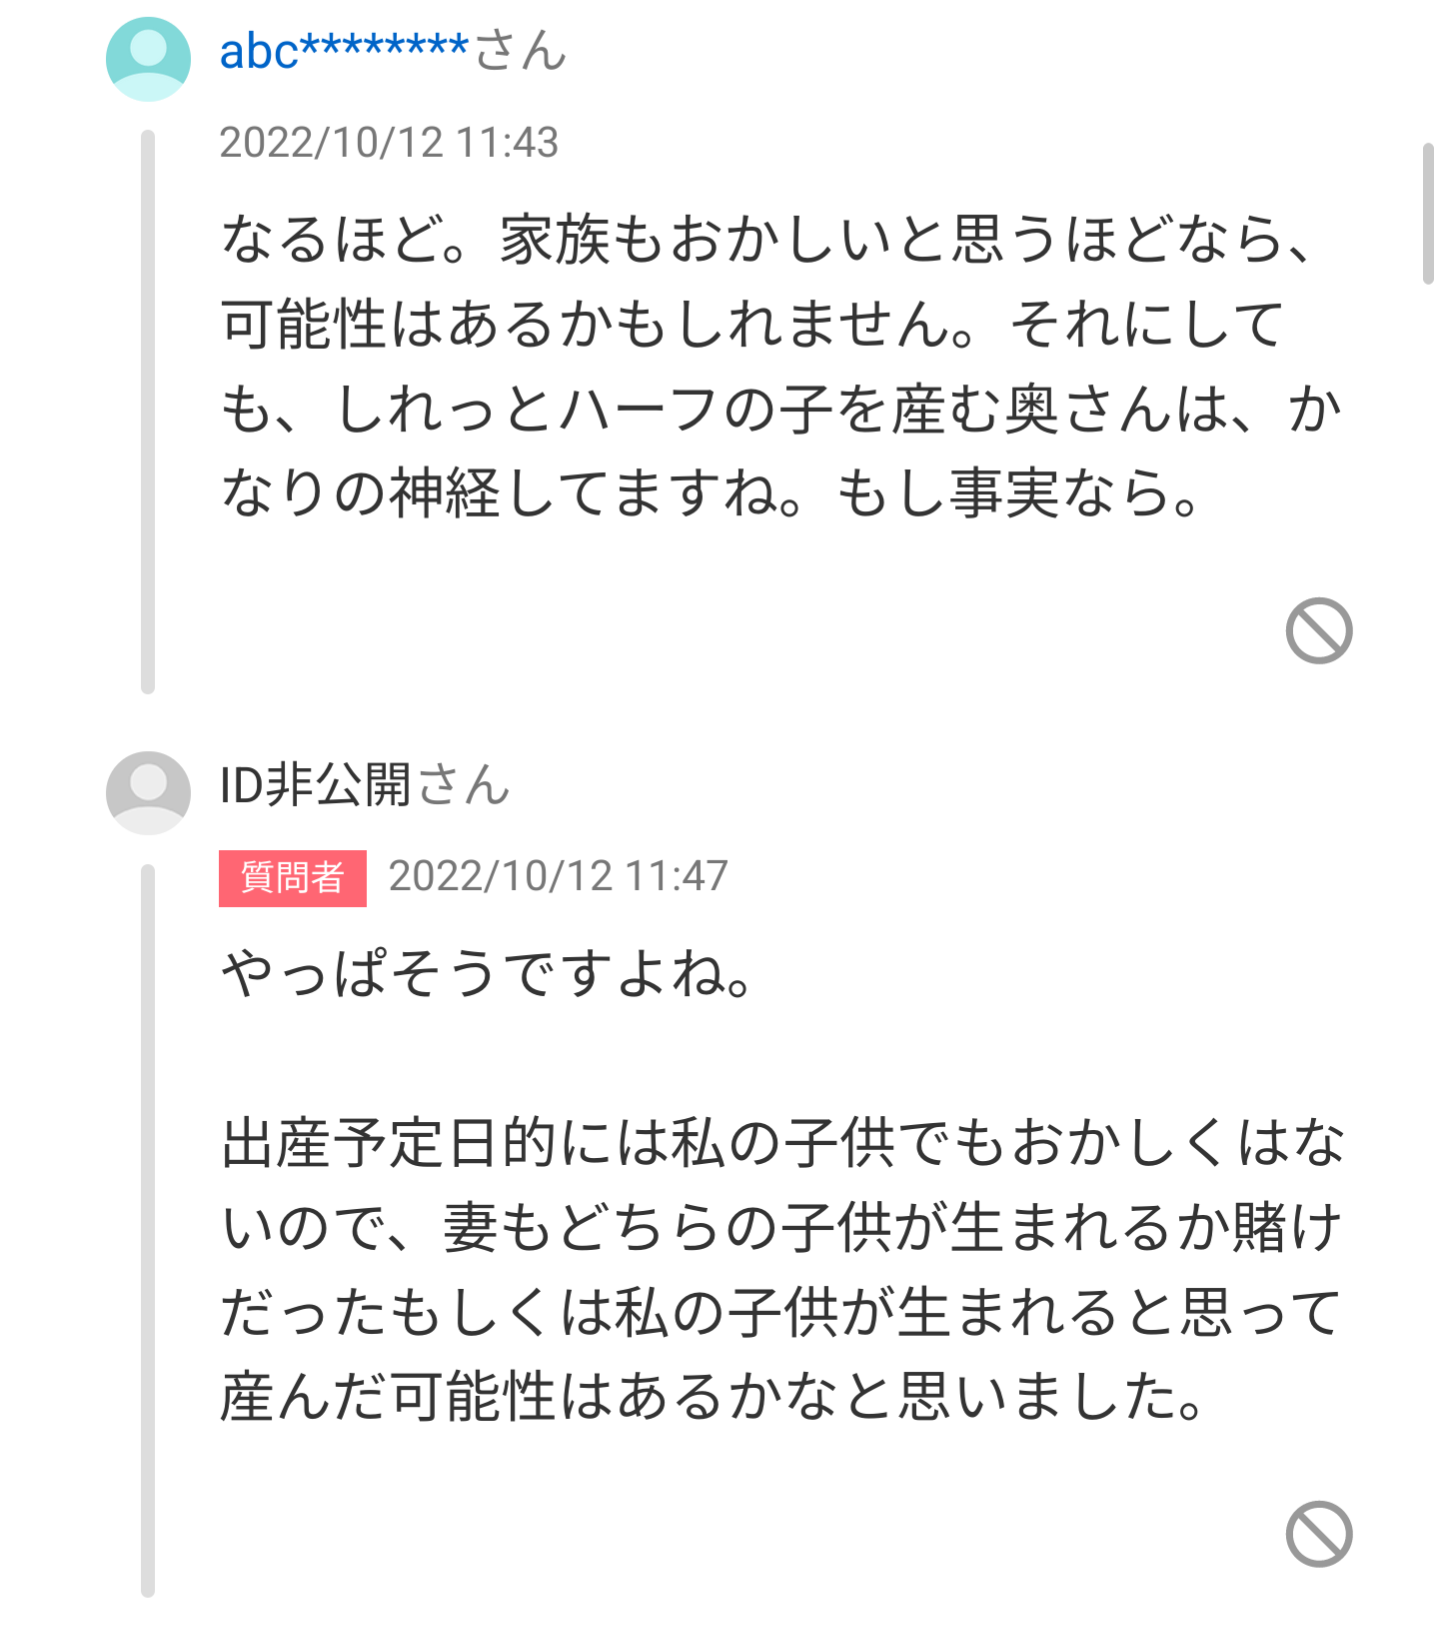1439x1625 pixels.
Task: Open abc******** profile link
Action: tap(344, 51)
